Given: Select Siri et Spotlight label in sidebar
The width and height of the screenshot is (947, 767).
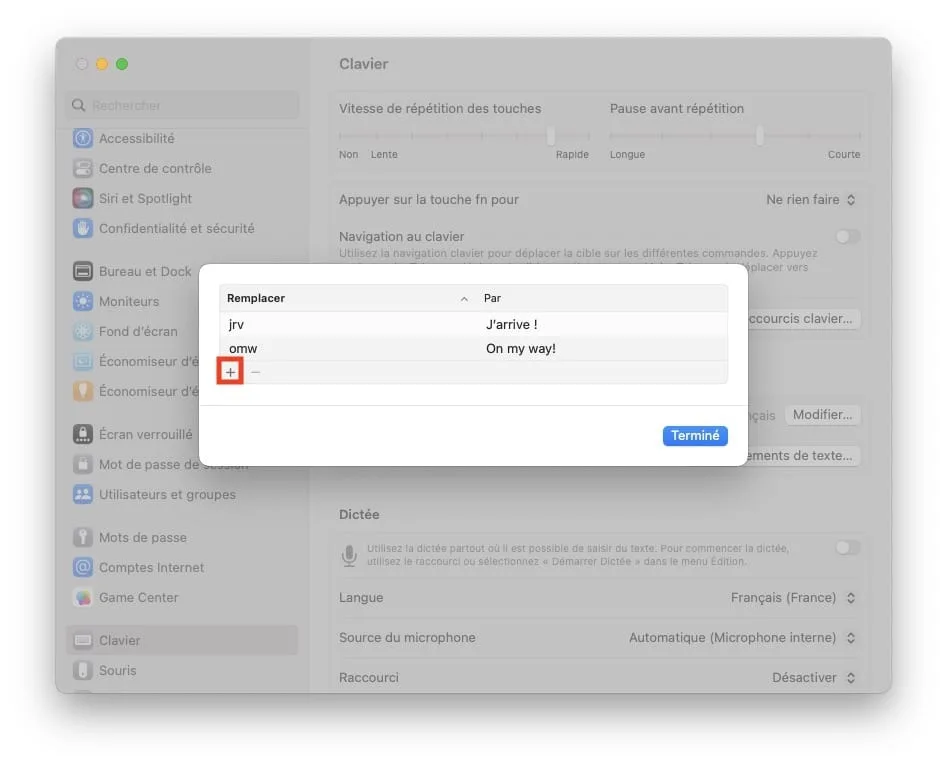Looking at the screenshot, I should click(145, 199).
